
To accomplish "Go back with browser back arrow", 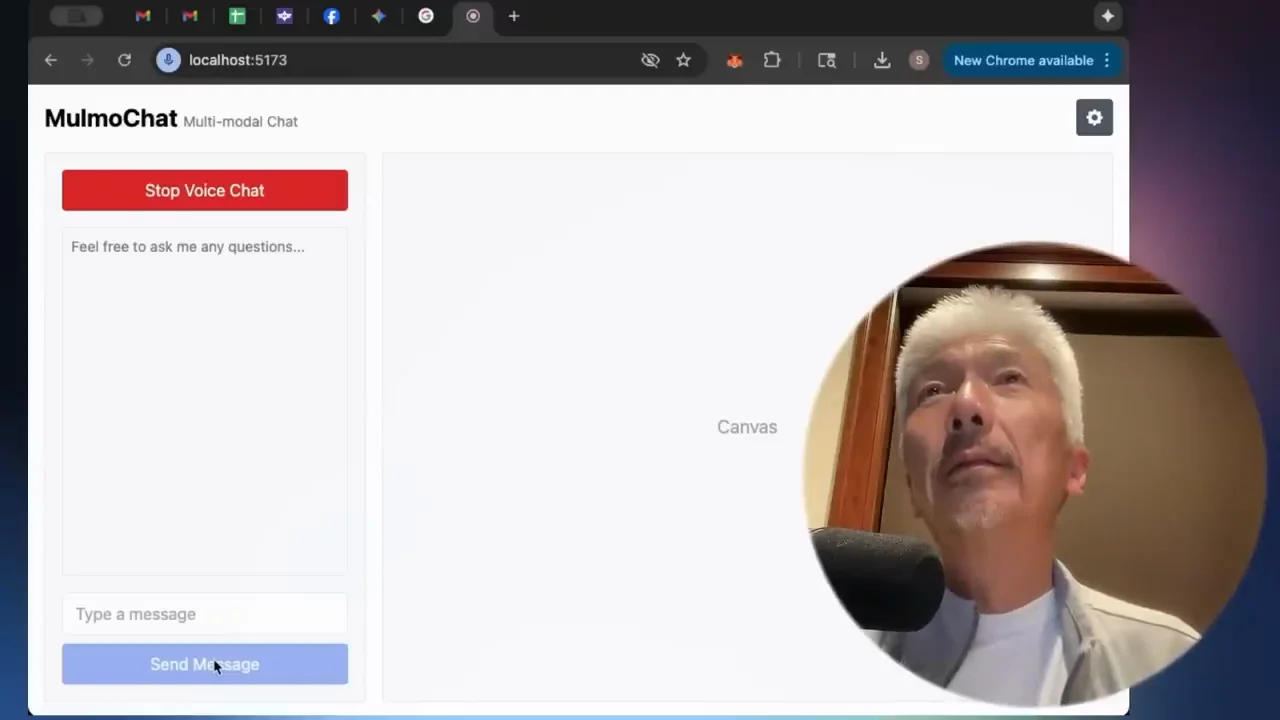I will (51, 60).
